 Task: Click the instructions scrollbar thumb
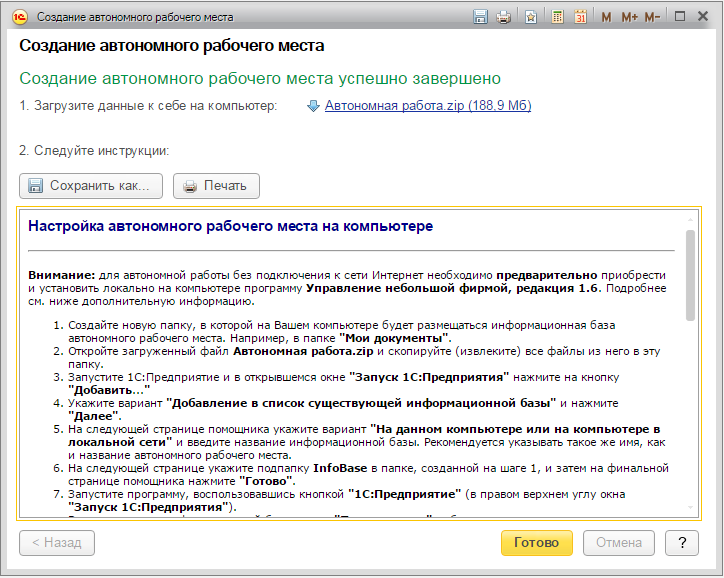(x=690, y=275)
